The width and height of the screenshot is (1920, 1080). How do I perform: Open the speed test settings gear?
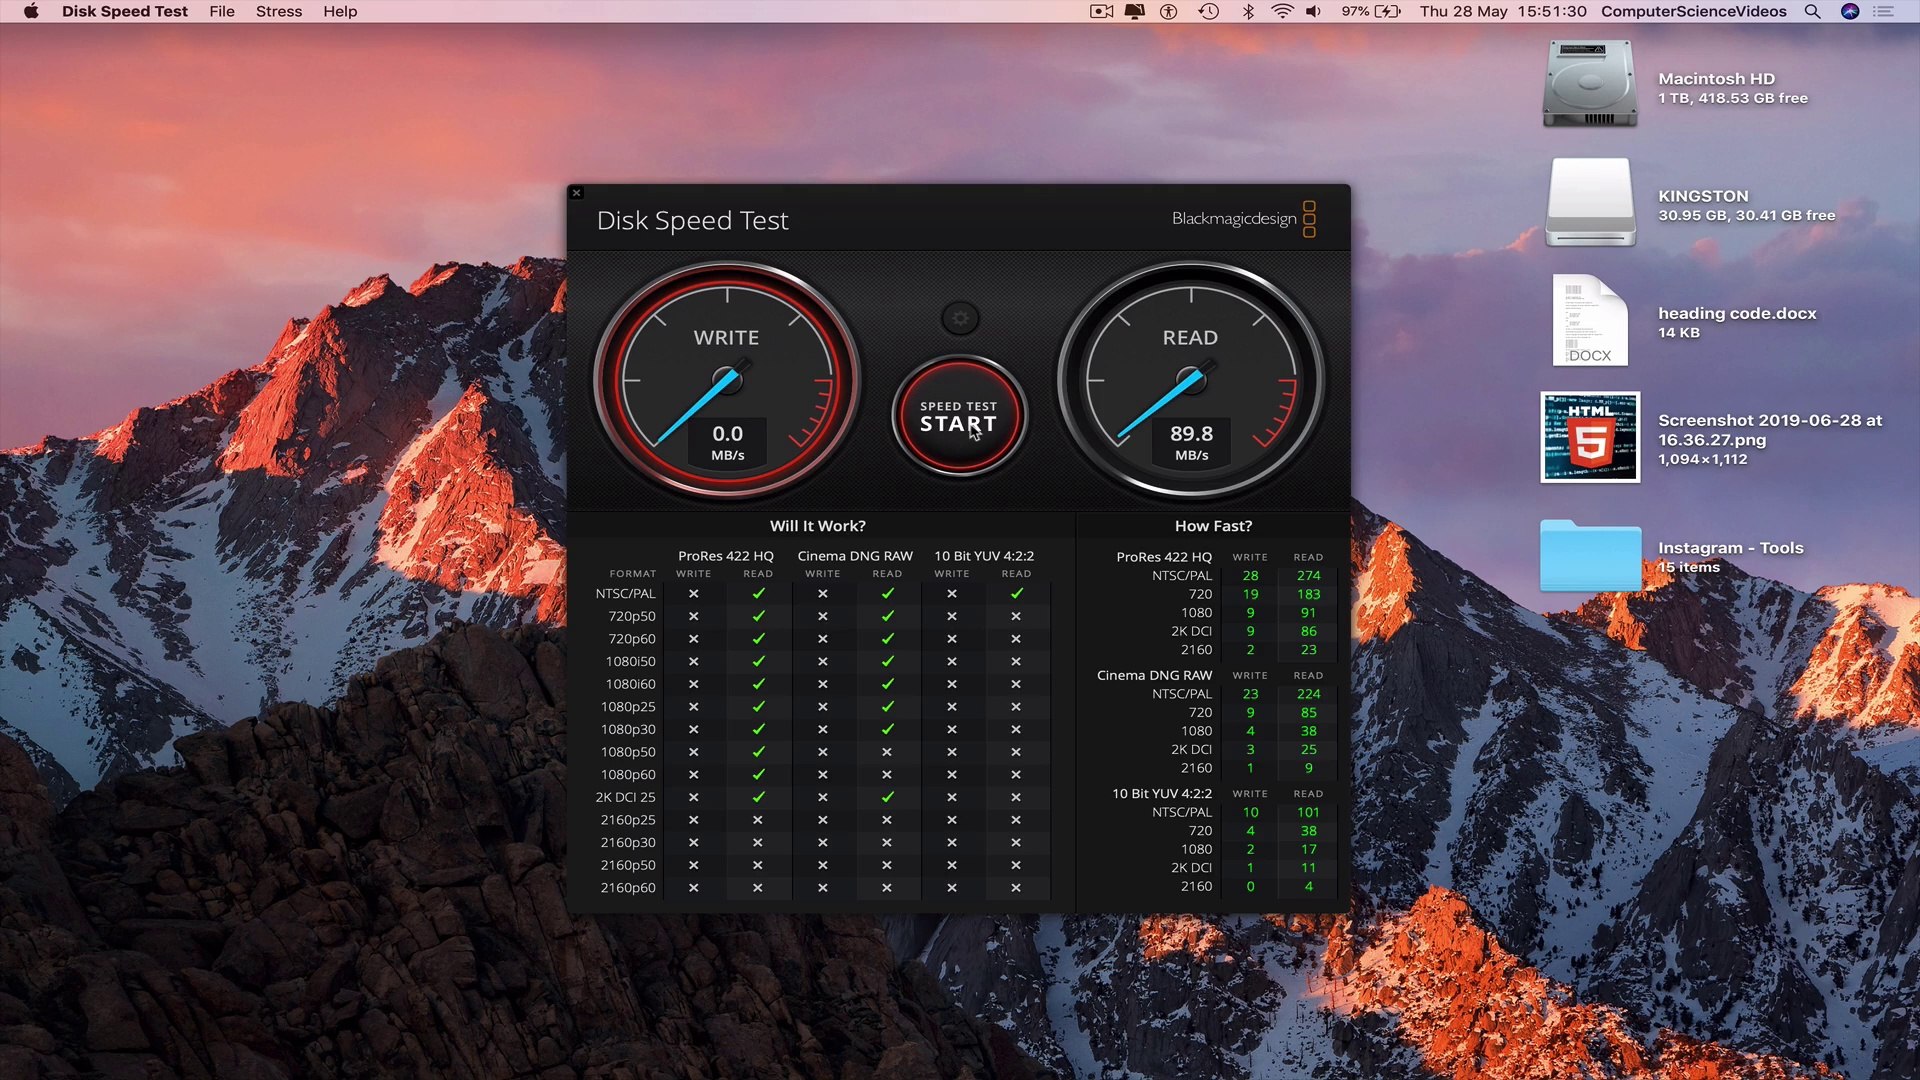tap(958, 317)
